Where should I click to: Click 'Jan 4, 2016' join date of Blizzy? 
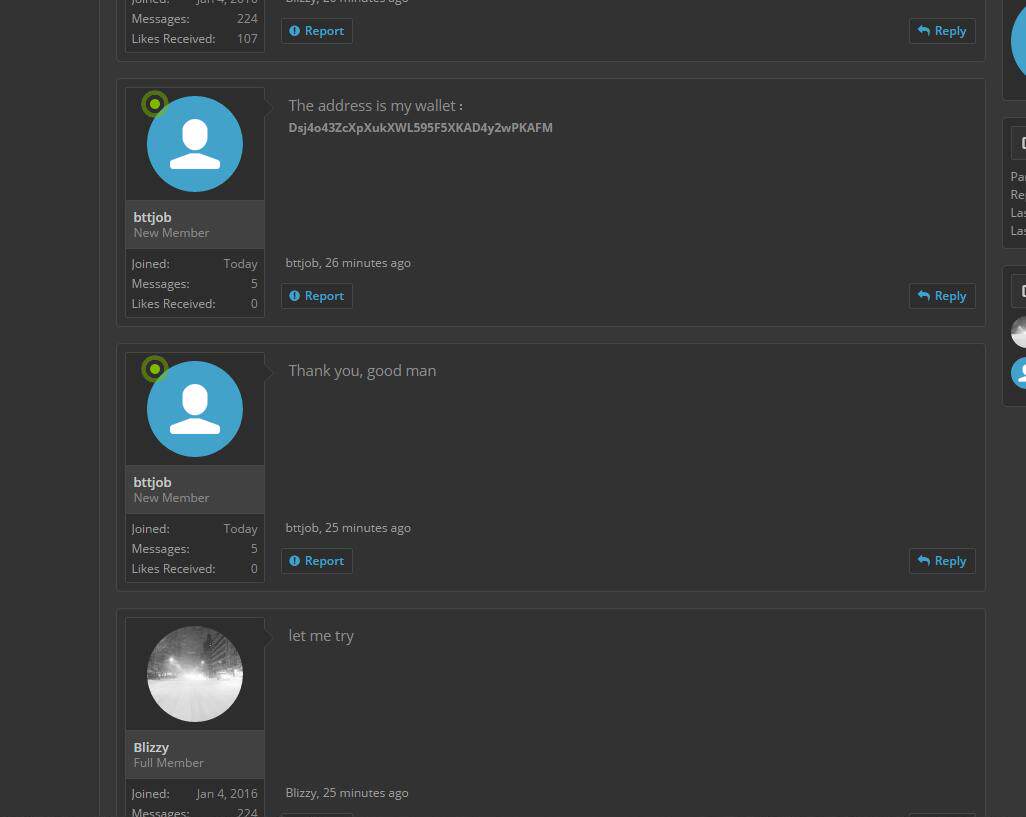pos(227,793)
